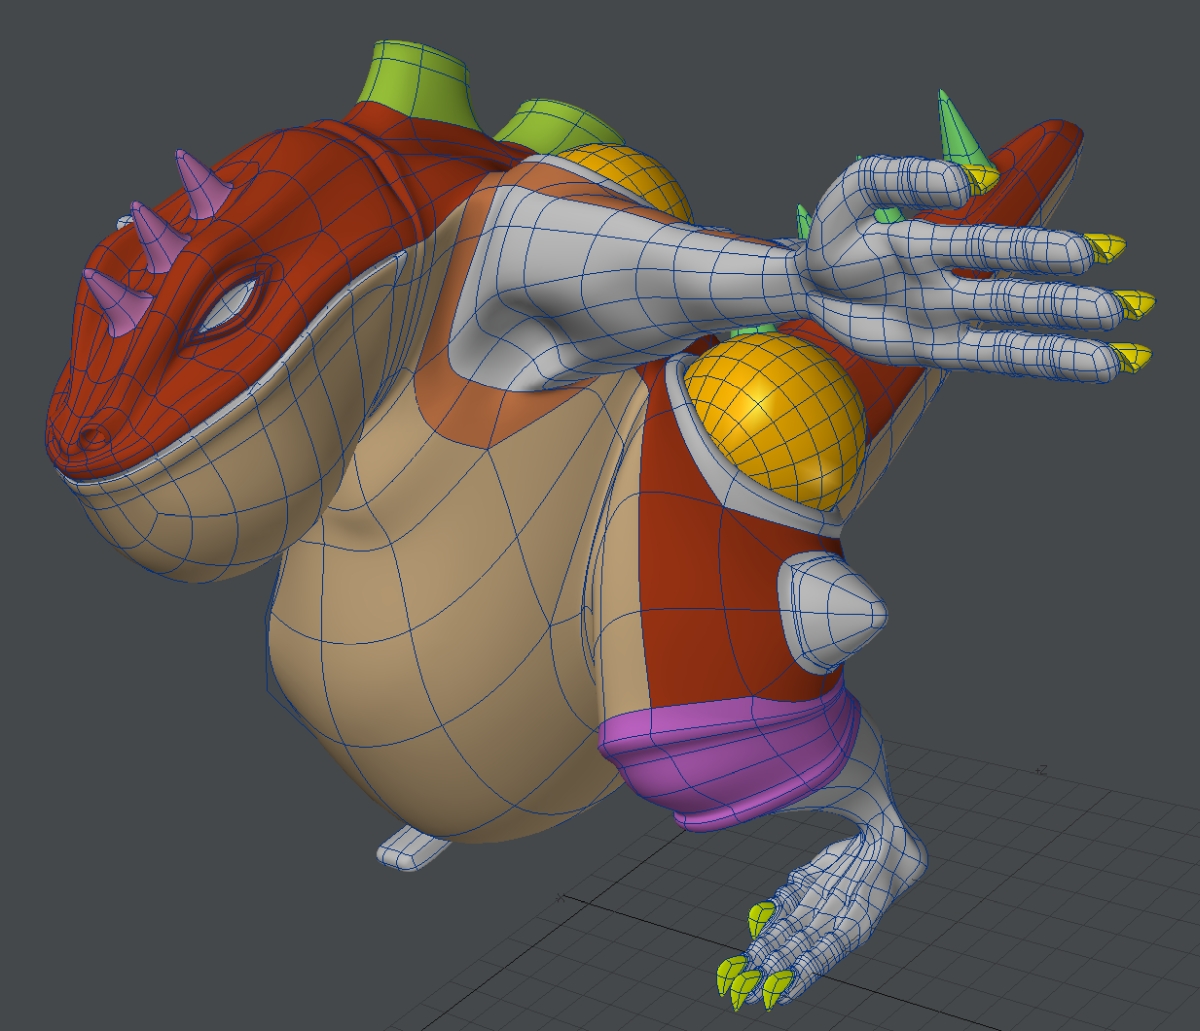Click the magenta band around the leg

pyautogui.click(x=730, y=760)
